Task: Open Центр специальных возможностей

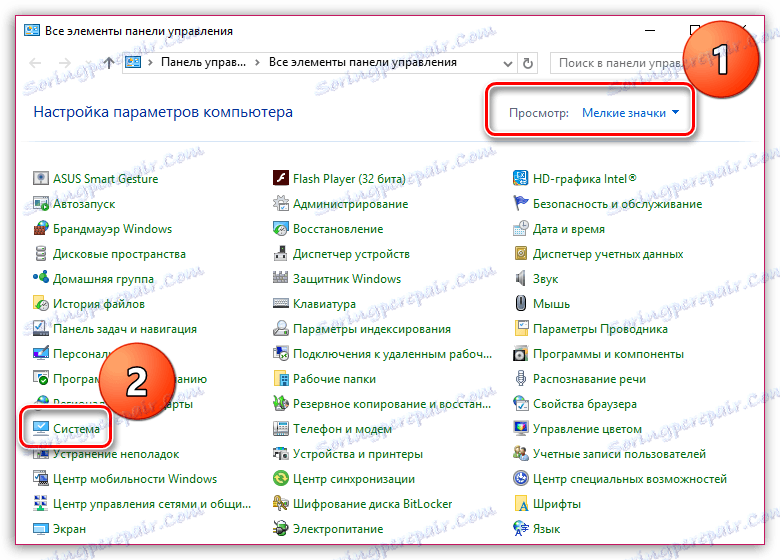Action: coord(630,478)
